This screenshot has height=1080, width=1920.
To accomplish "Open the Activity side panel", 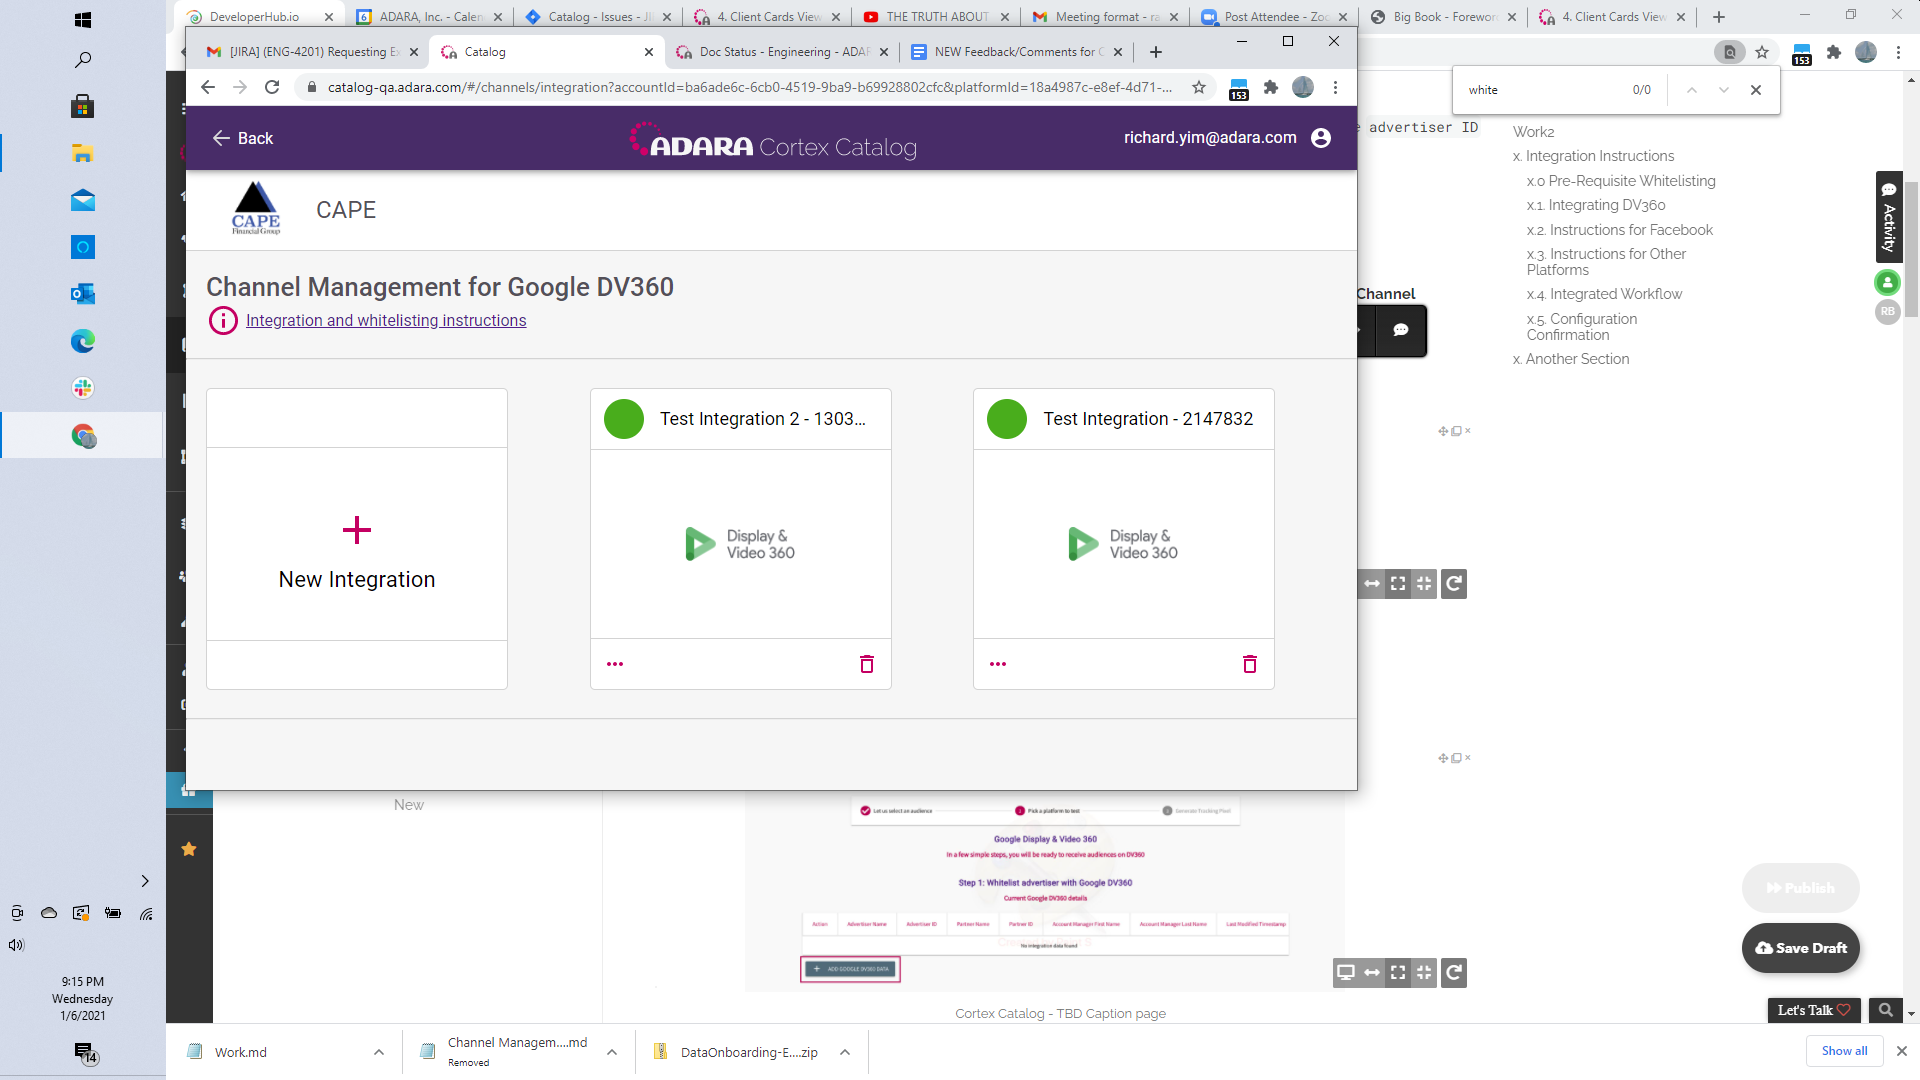I will (1889, 217).
